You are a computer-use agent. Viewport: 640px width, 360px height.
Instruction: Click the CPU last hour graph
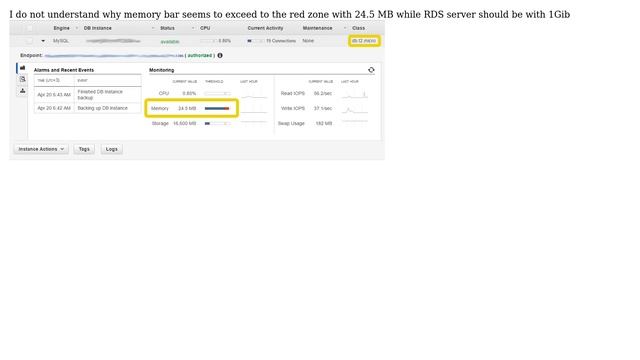253,96
